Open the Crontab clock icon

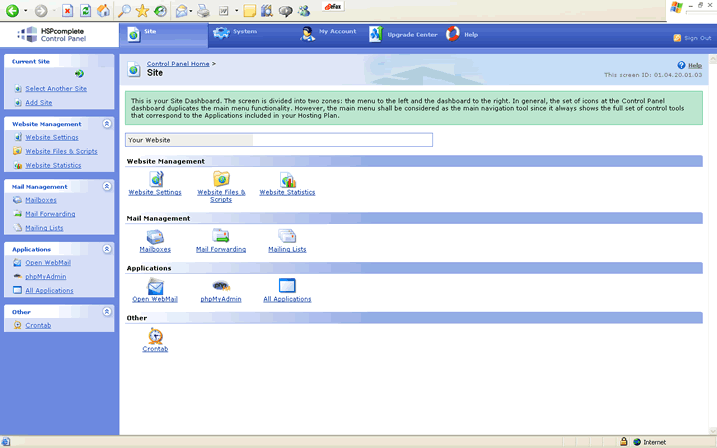click(x=155, y=336)
